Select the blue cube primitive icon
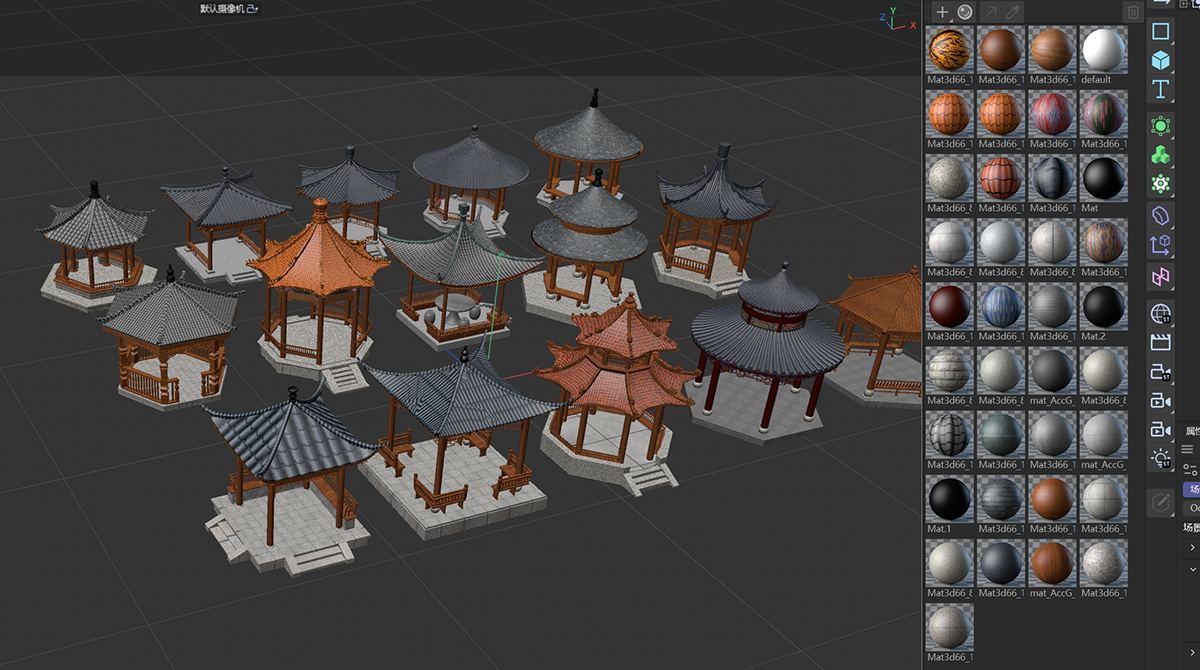Screen dimensions: 1200x670 [x=1160, y=60]
